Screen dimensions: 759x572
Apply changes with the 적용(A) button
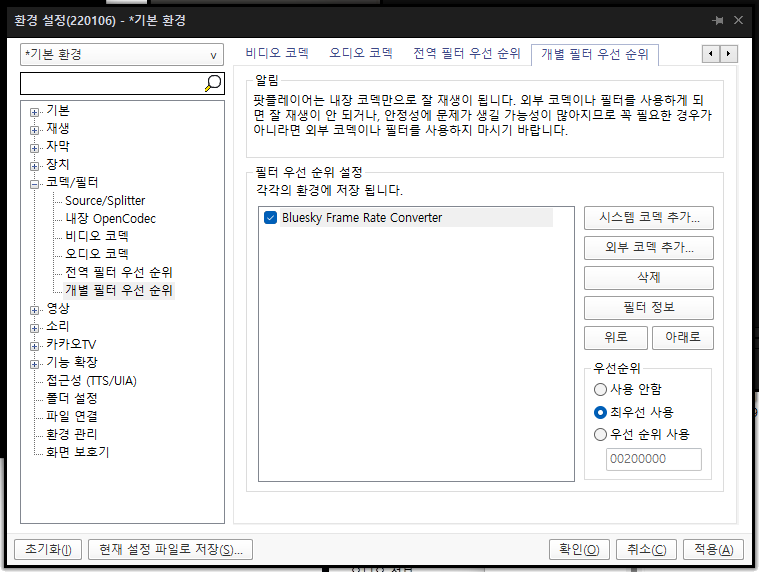pyautogui.click(x=713, y=549)
